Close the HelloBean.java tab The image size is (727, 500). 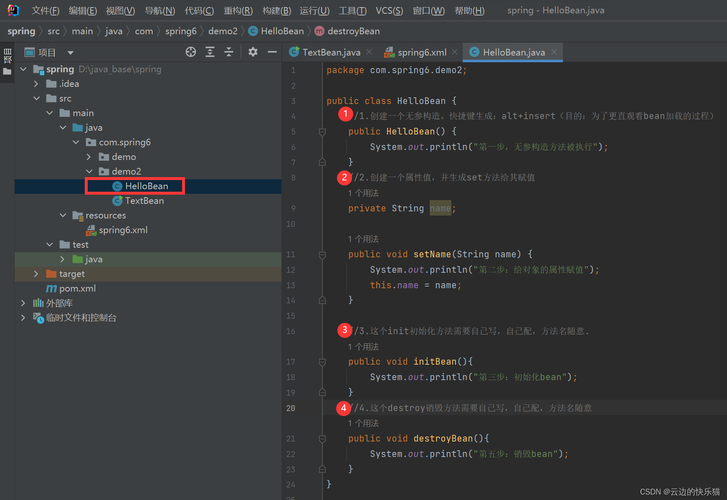point(554,52)
